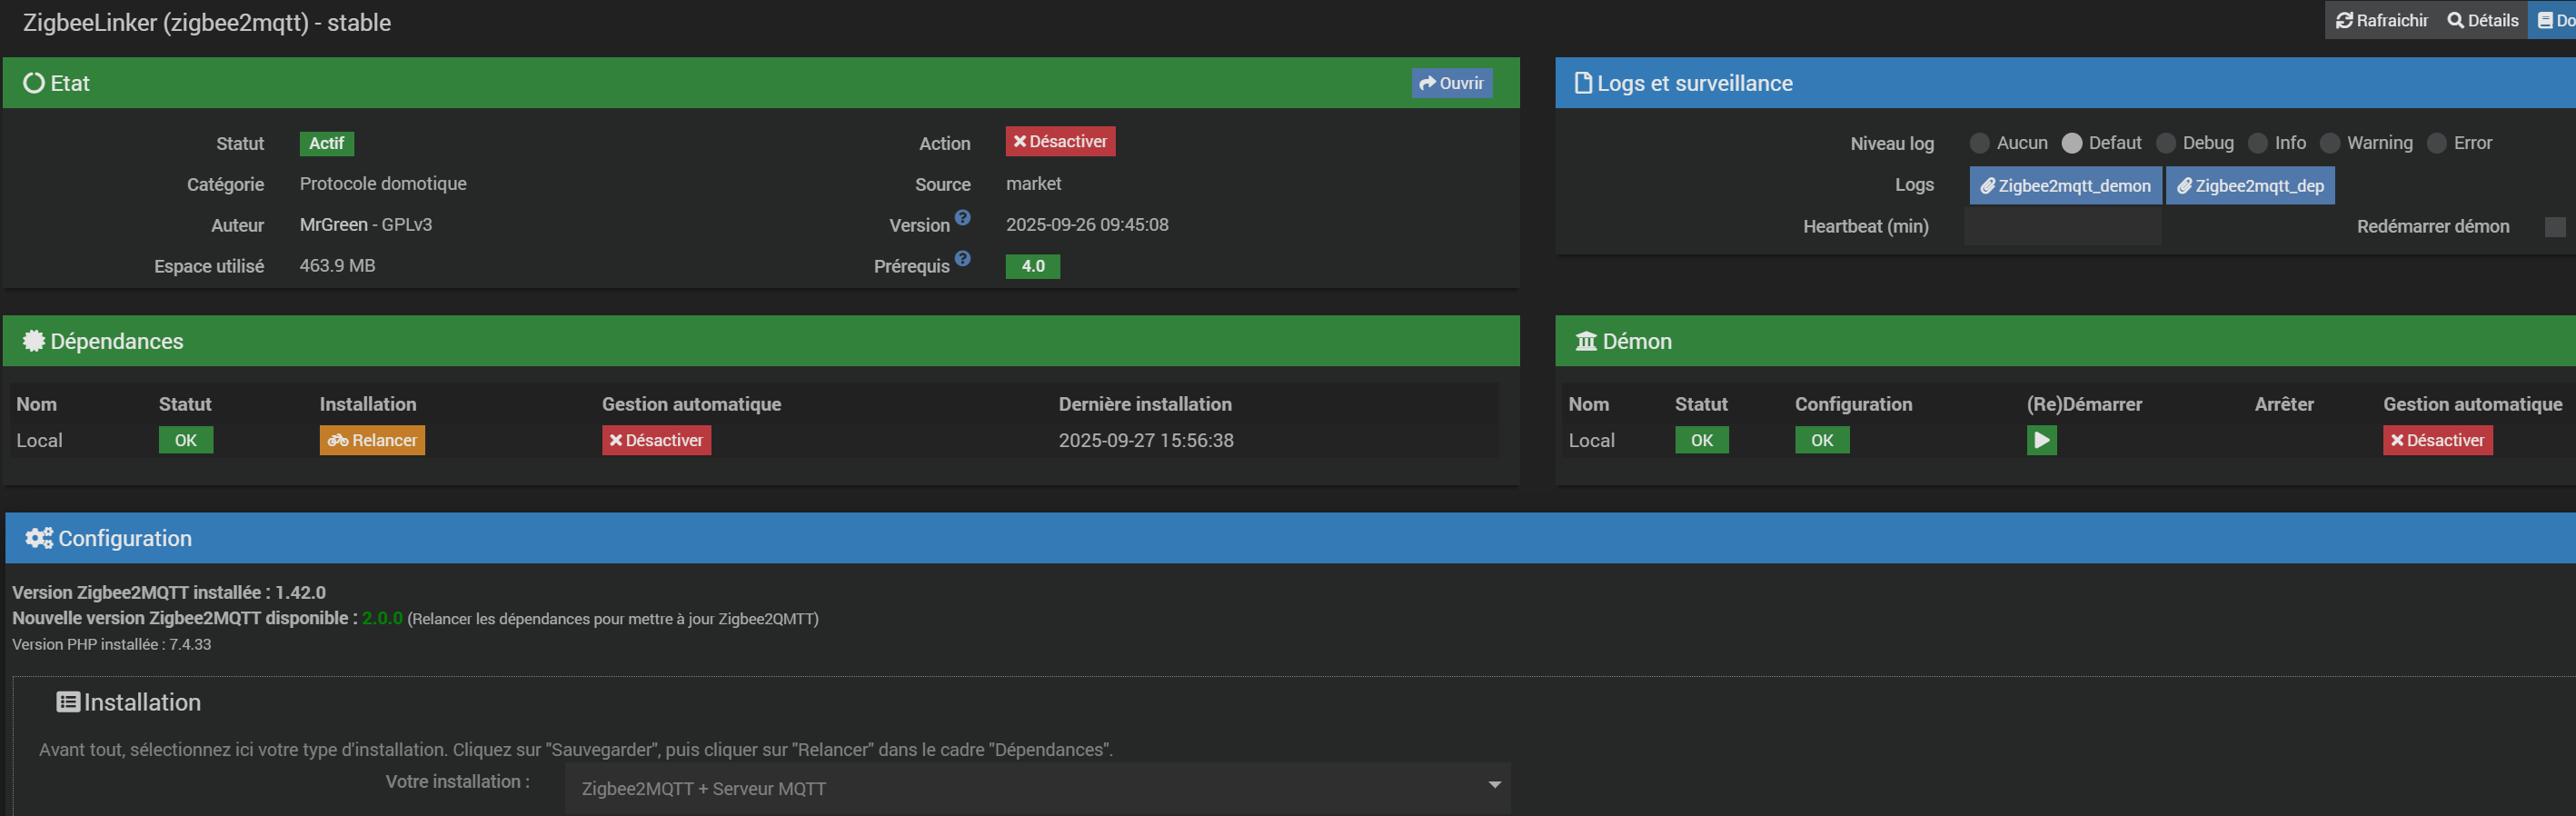Open the Zigbee2mqtt_demon log
Image resolution: width=2576 pixels, height=816 pixels.
coord(2065,186)
